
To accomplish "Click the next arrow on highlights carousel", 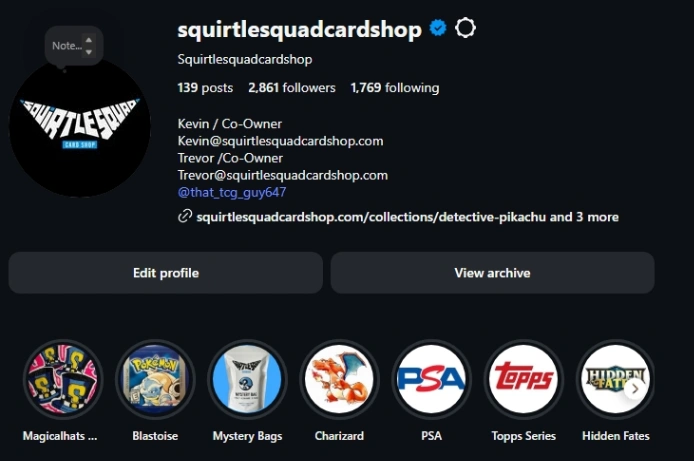I will [x=635, y=389].
